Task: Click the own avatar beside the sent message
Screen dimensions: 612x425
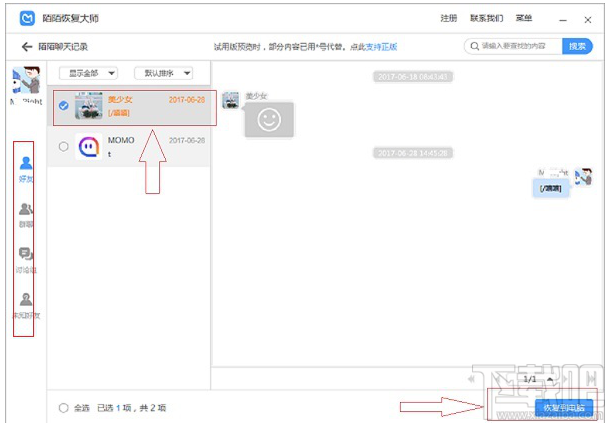Action: (584, 177)
